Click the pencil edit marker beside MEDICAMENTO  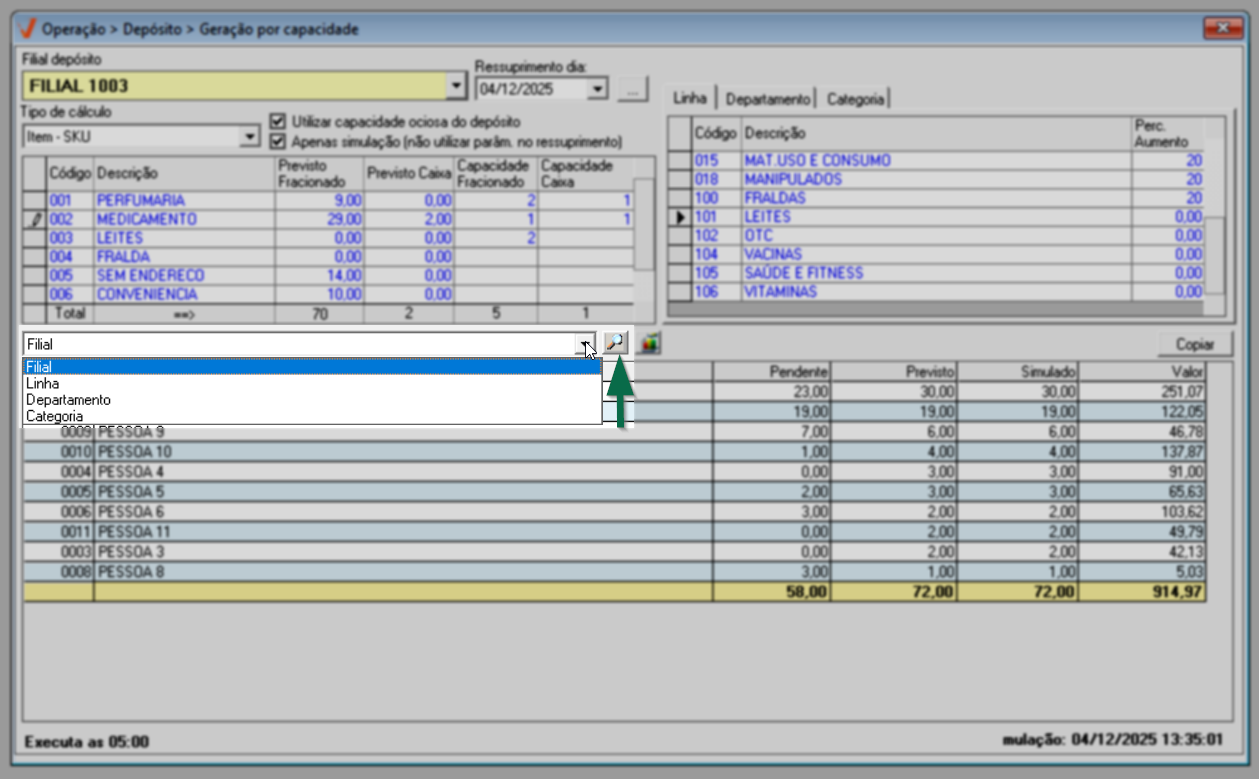click(36, 219)
